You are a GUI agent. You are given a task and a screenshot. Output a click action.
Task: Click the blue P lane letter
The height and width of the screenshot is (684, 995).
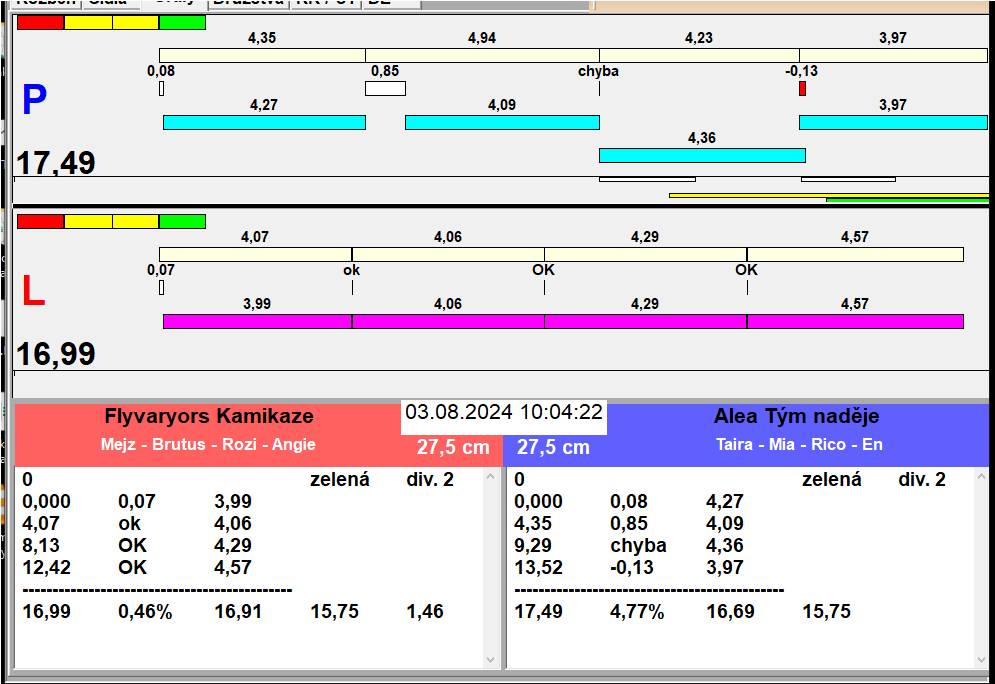click(34, 100)
